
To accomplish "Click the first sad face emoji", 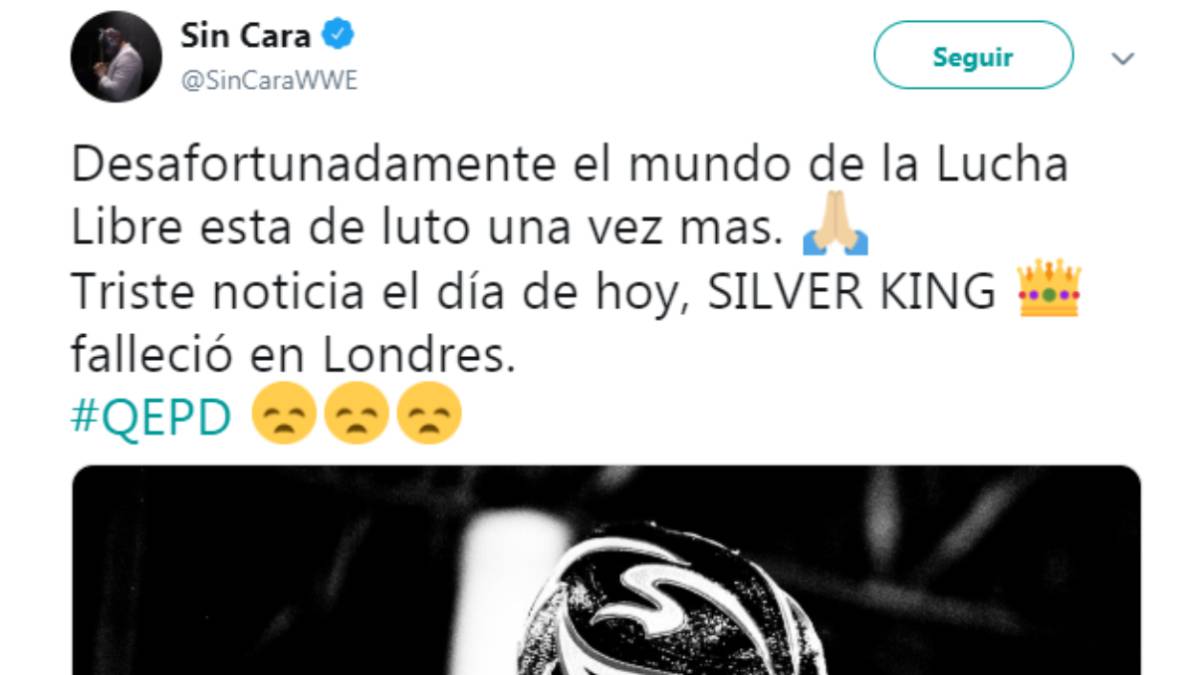I will tap(284, 415).
